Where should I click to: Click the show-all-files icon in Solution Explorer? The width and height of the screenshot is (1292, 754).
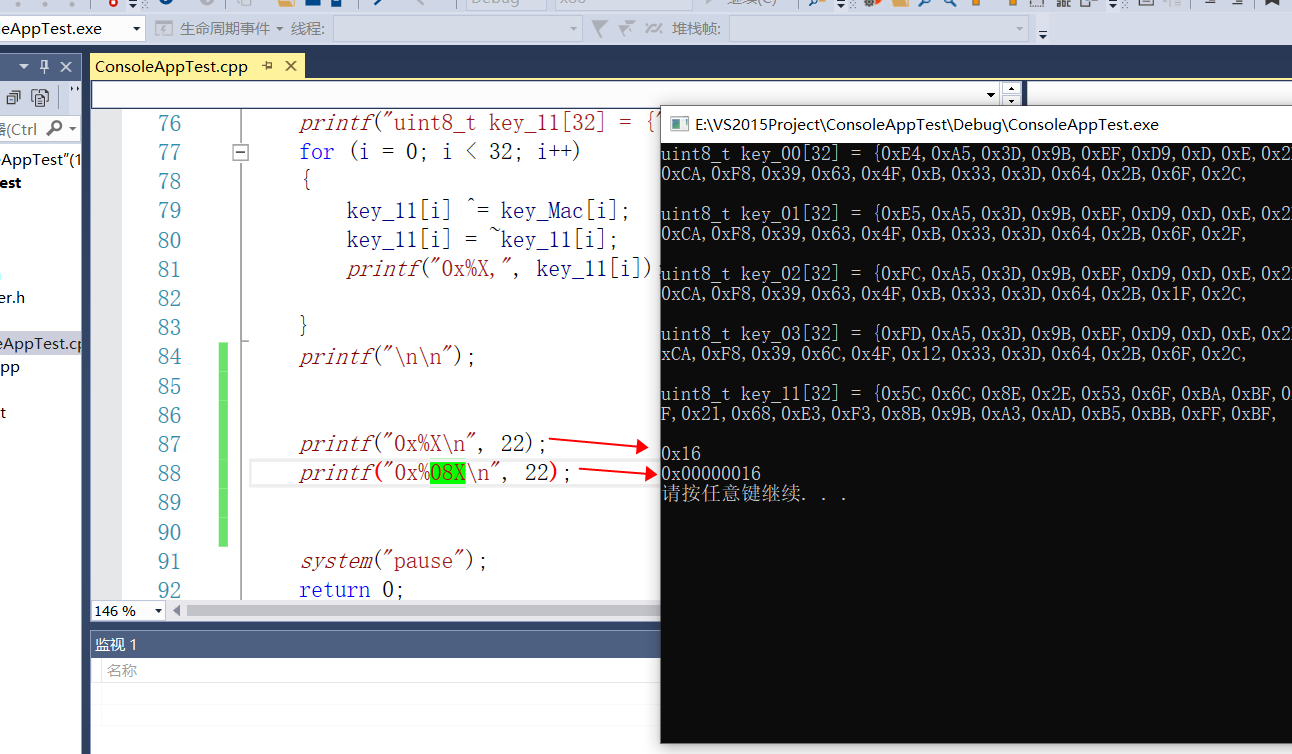40,98
